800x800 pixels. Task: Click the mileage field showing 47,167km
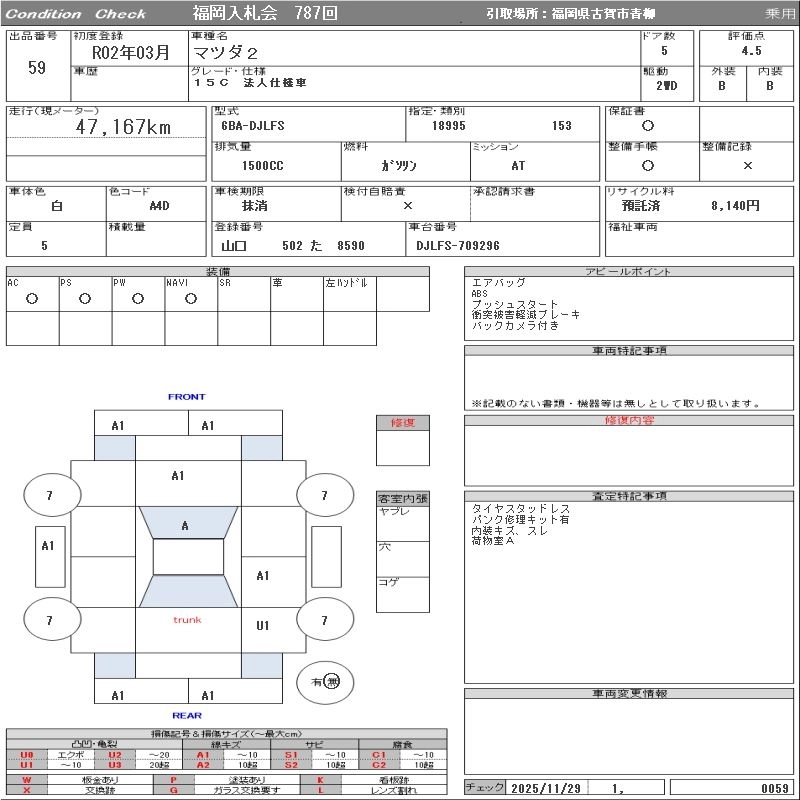coord(124,128)
